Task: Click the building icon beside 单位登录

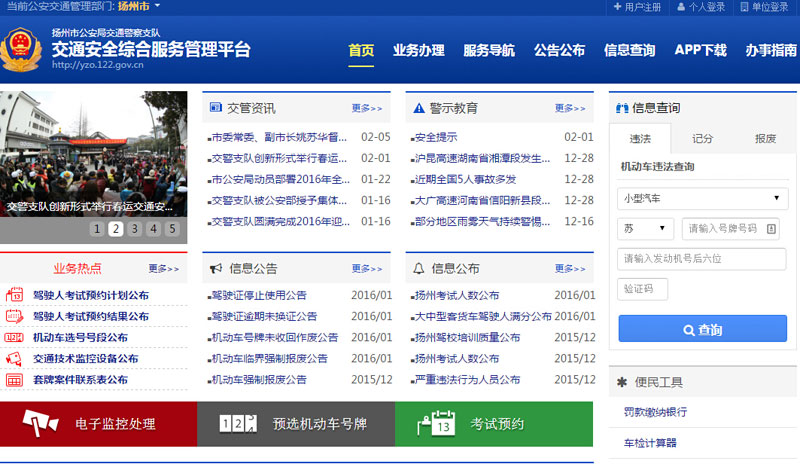Action: pyautogui.click(x=744, y=7)
